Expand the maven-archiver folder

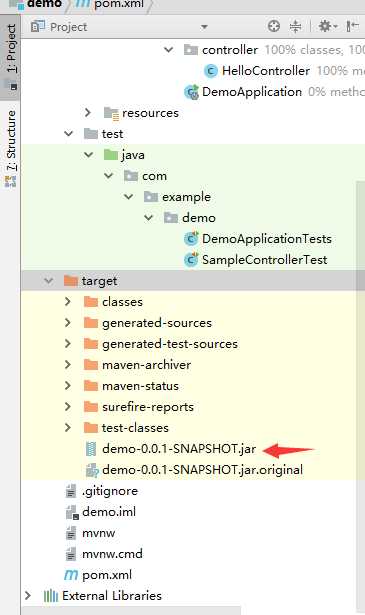pyautogui.click(x=68, y=365)
